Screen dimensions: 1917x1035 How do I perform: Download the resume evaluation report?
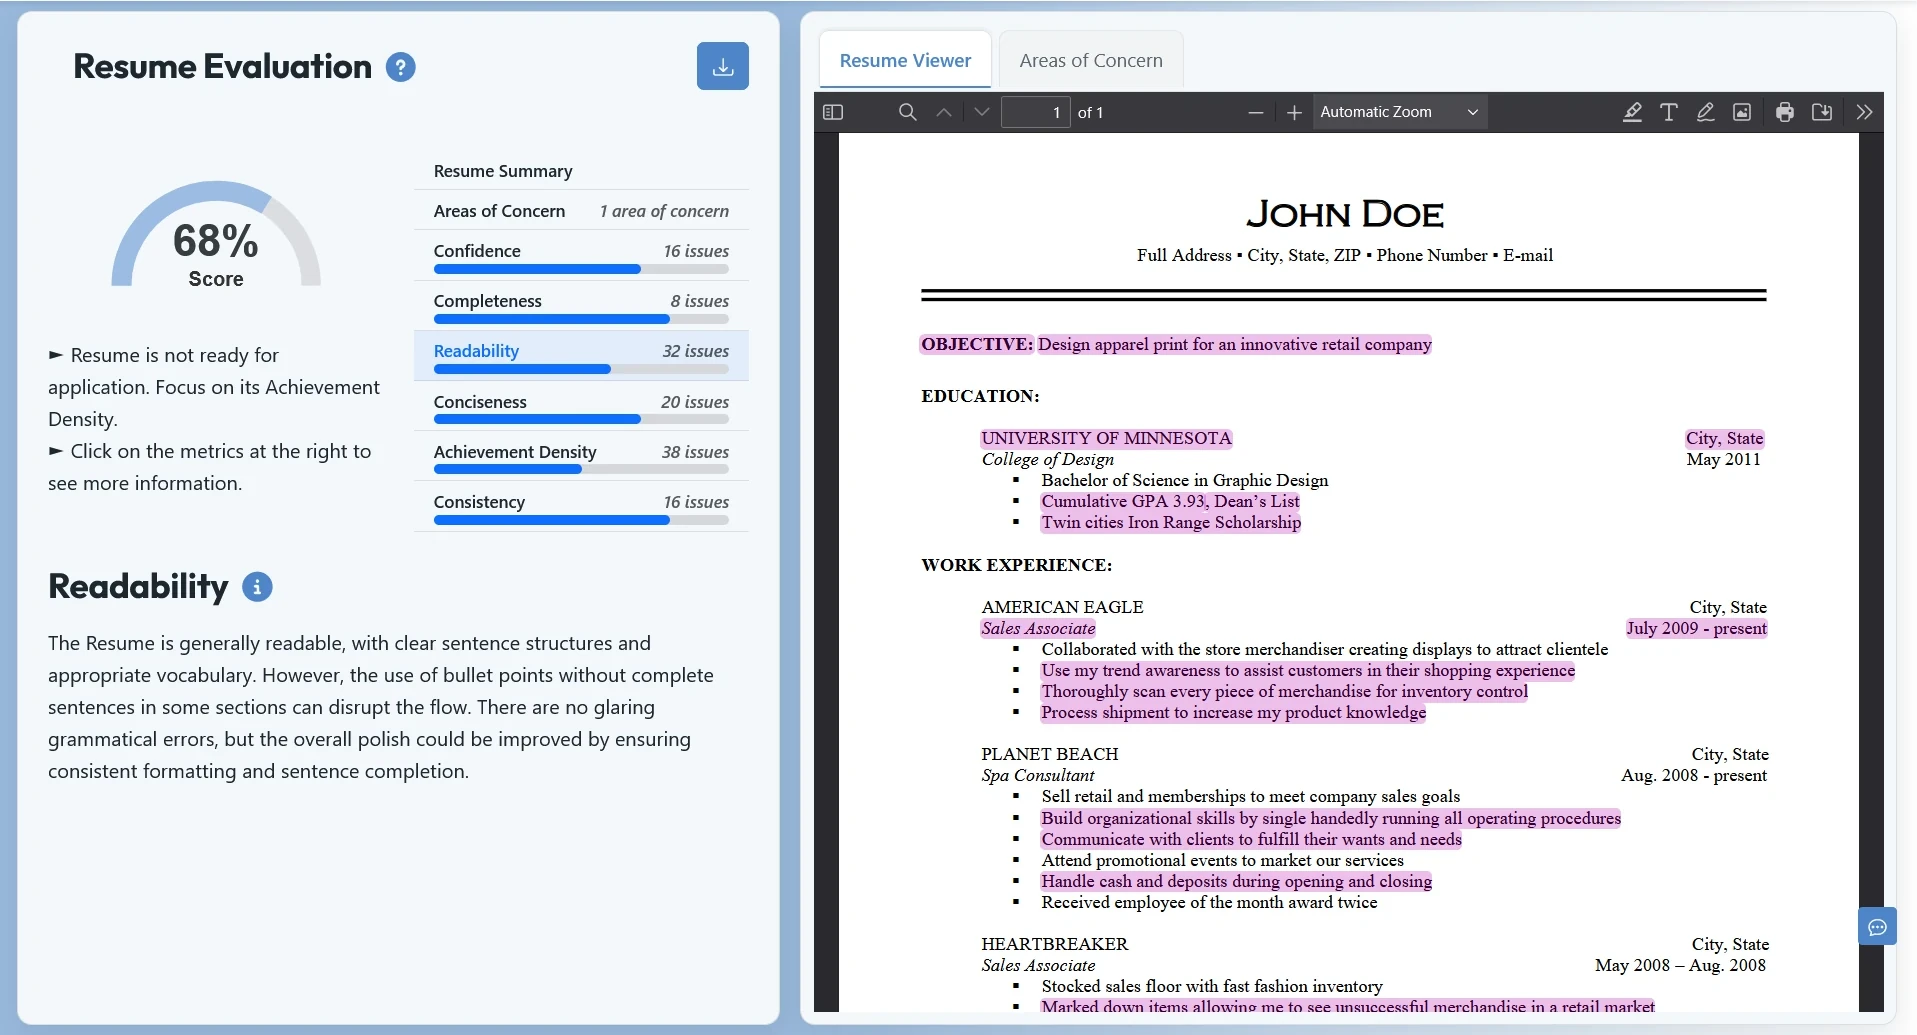(722, 66)
